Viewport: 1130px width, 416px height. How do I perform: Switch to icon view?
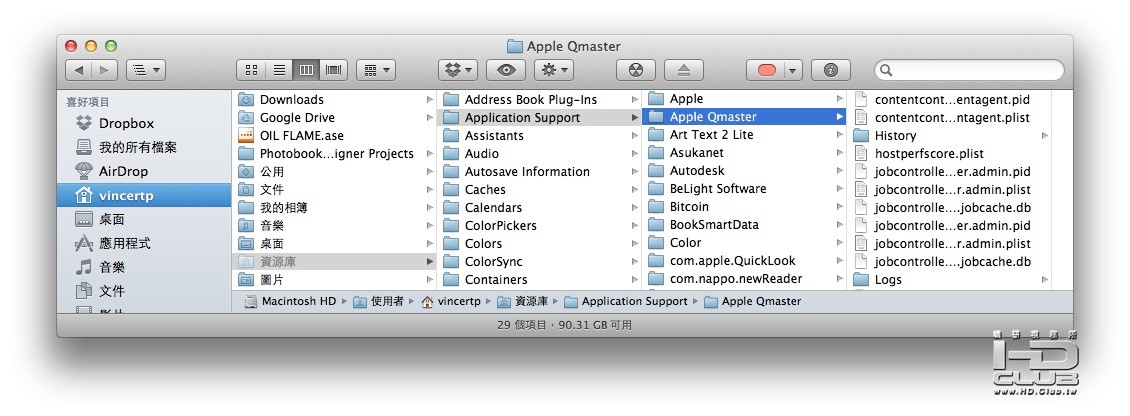(x=251, y=70)
